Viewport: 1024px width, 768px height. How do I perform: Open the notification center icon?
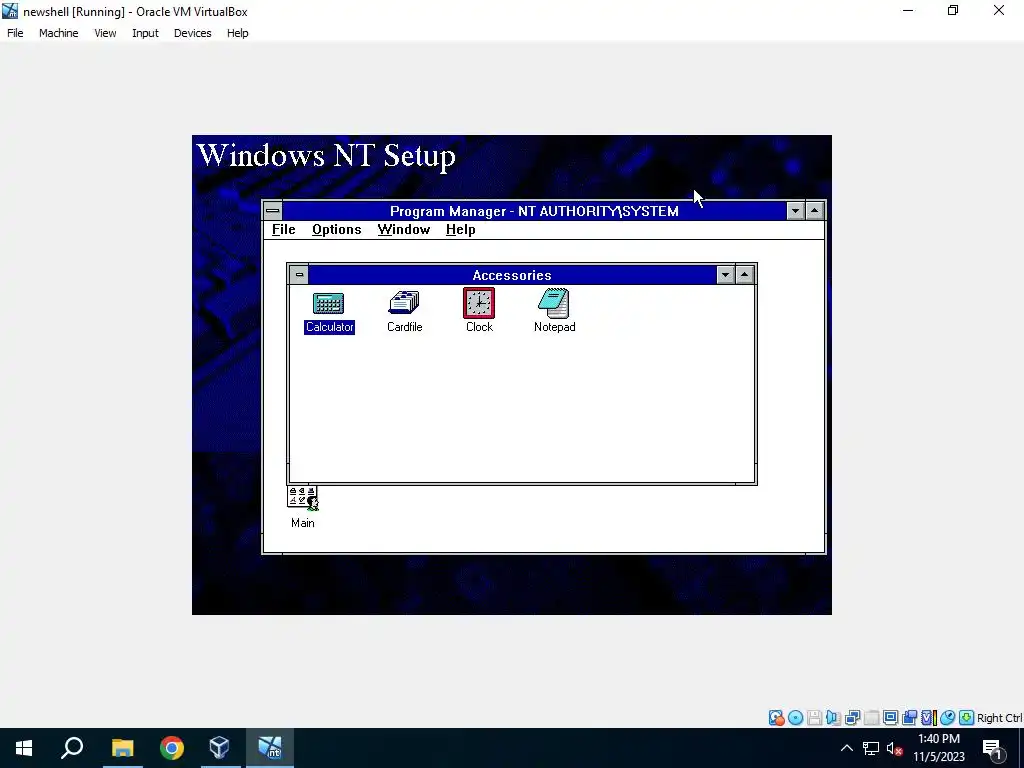coord(993,749)
